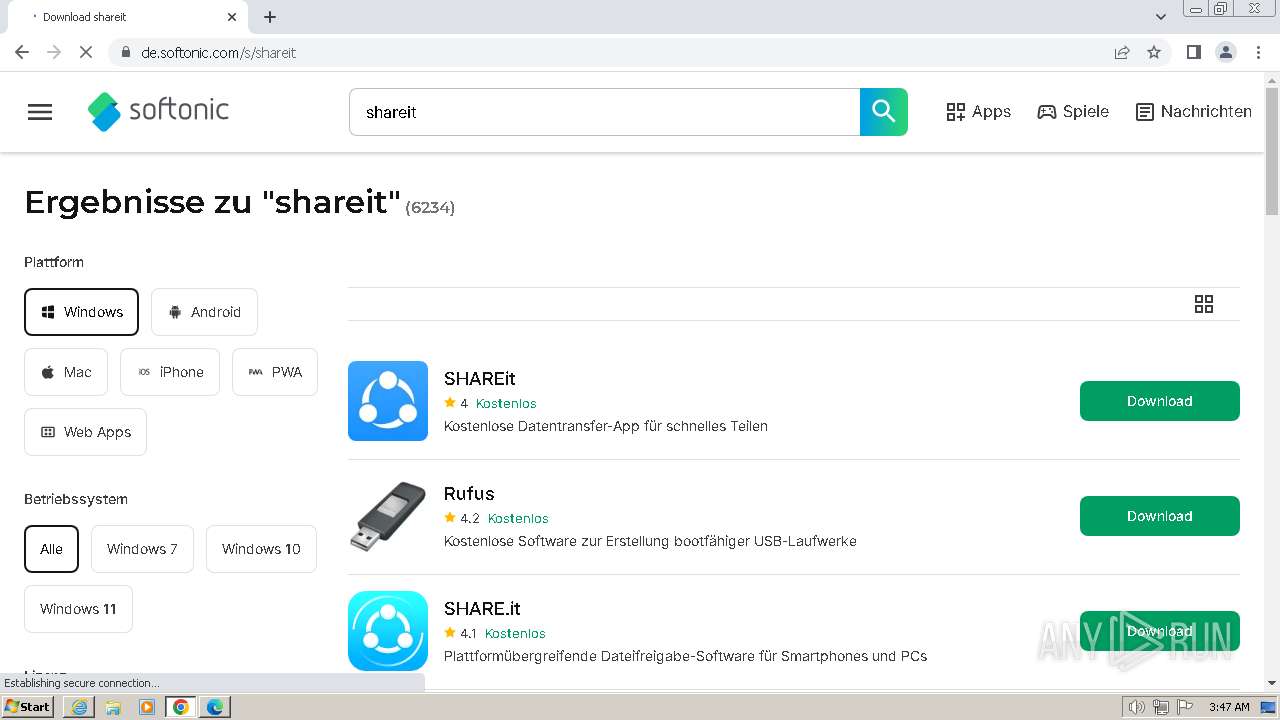Click the Softonic logo
Image resolution: width=1280 pixels, height=720 pixels.
click(x=158, y=111)
